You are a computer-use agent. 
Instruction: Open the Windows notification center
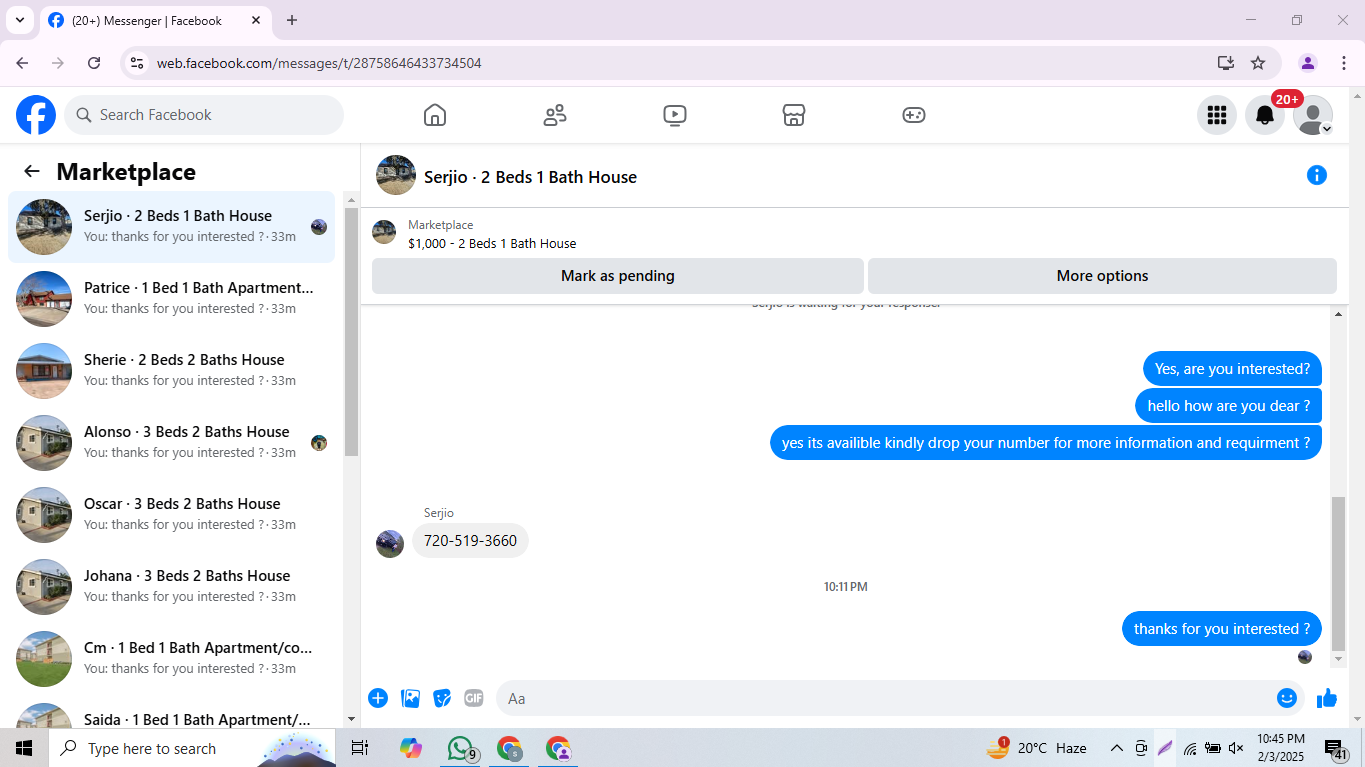pyautogui.click(x=1335, y=748)
